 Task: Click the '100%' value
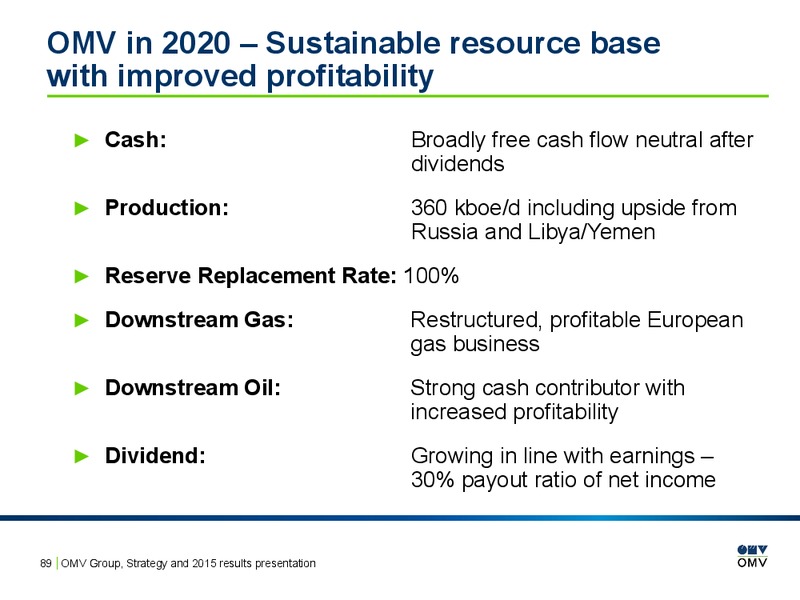[431, 276]
